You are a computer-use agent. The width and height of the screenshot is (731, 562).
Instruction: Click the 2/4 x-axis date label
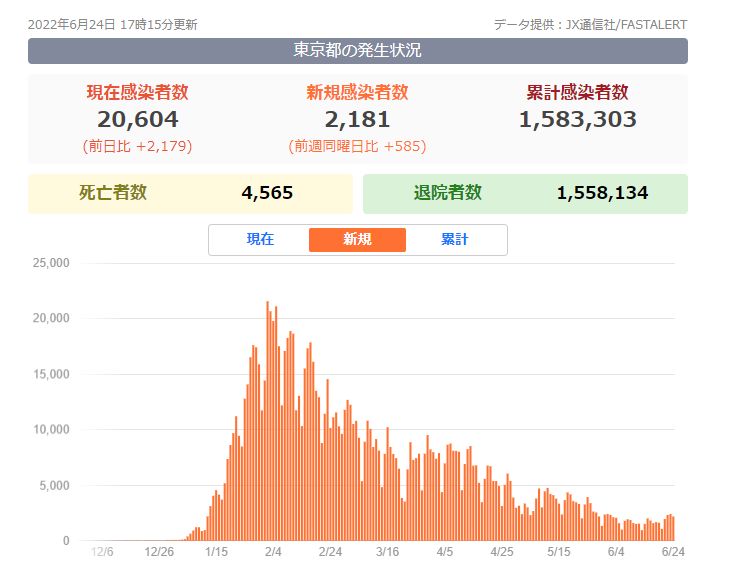click(x=273, y=552)
